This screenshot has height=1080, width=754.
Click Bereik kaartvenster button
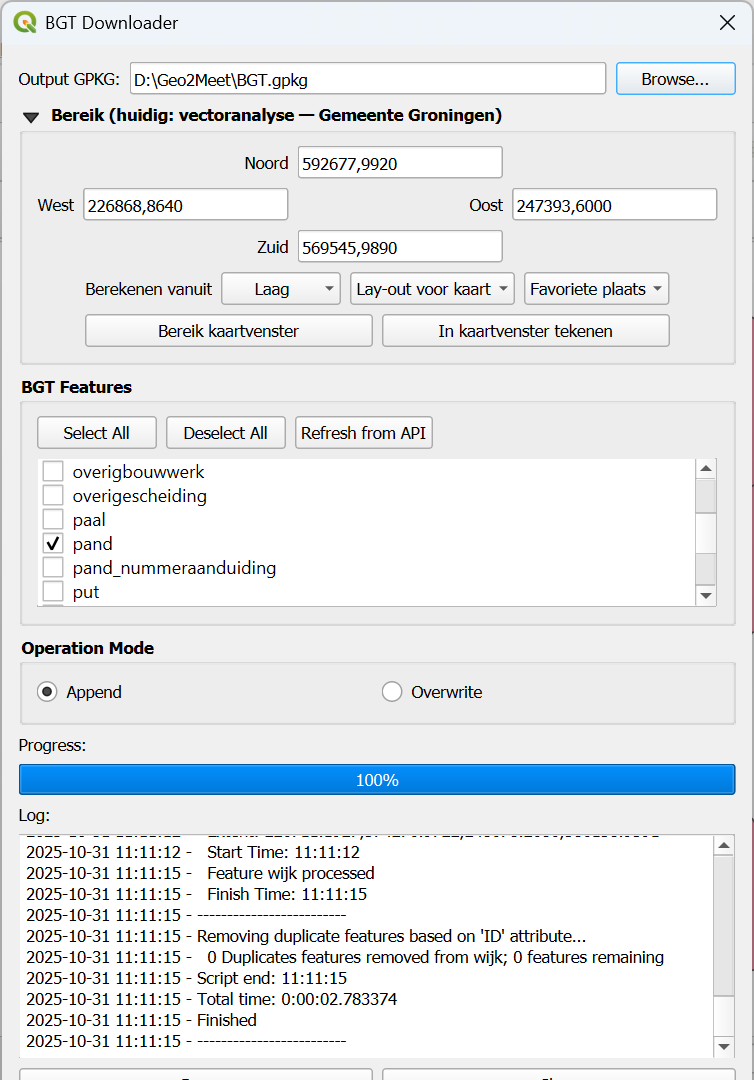click(228, 331)
